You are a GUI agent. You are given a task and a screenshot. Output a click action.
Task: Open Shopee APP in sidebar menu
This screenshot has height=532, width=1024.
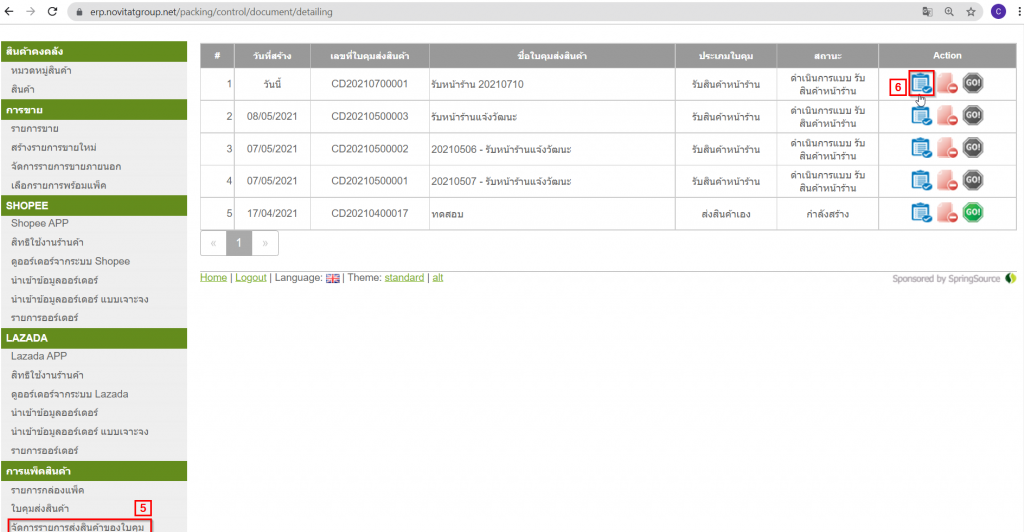40,223
